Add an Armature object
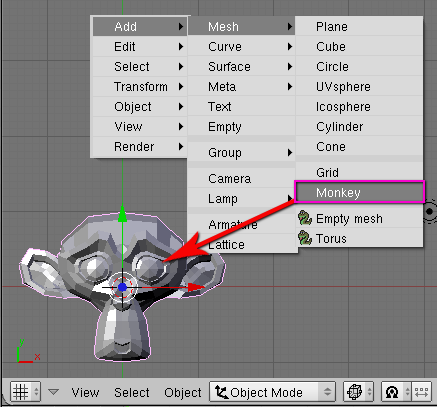Viewport: 437px width, 407px height. tap(241, 224)
